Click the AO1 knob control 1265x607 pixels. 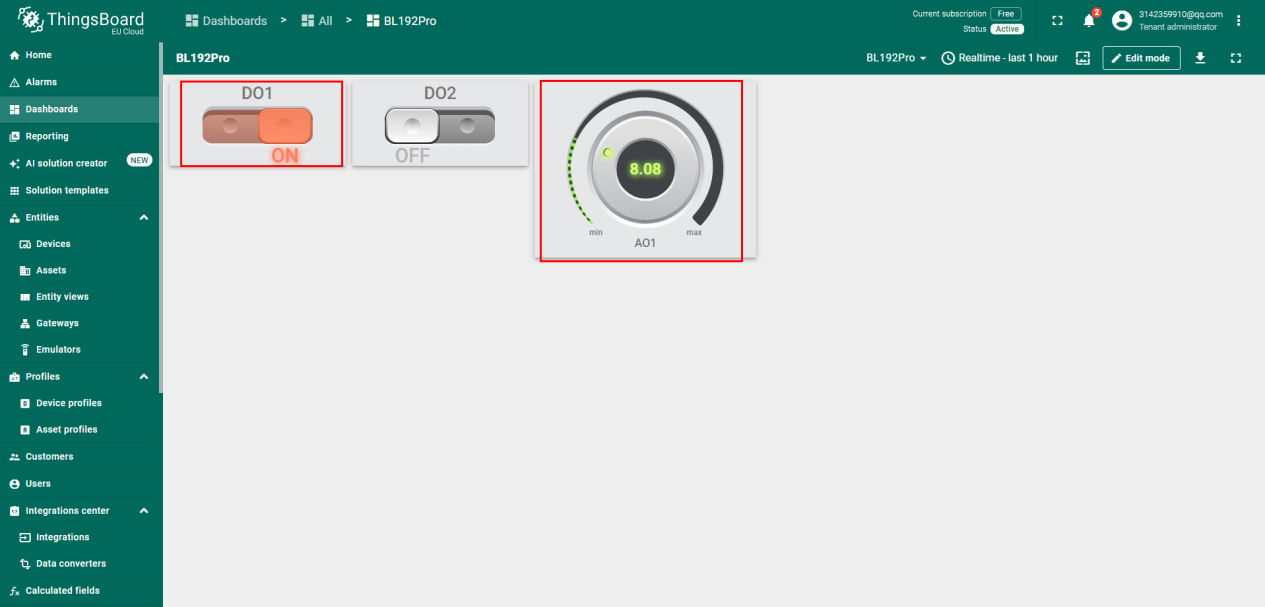tap(645, 170)
